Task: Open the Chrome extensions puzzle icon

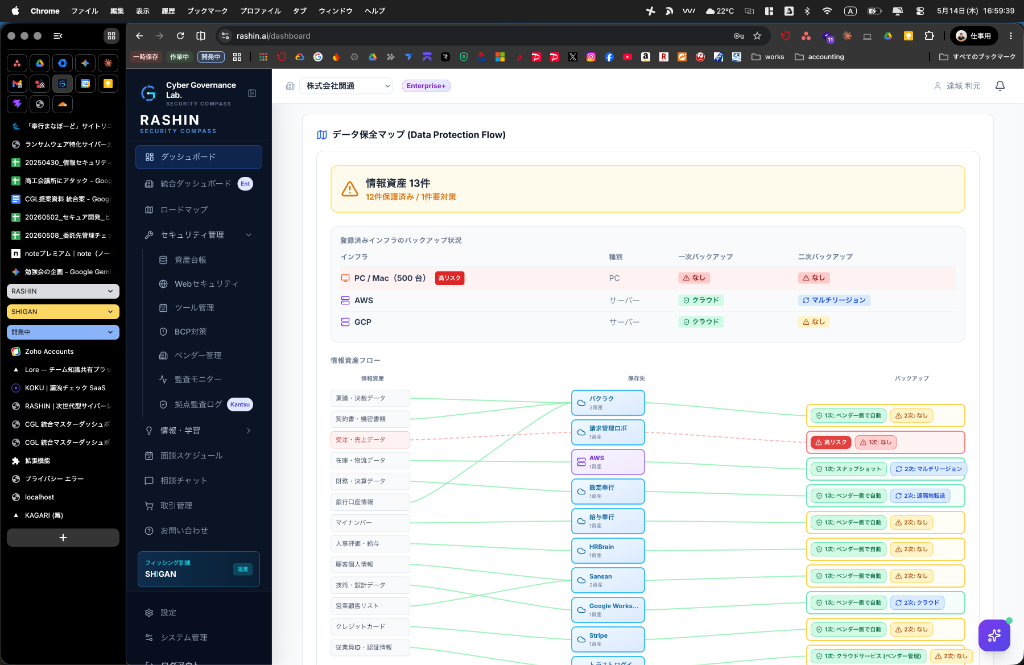Action: point(929,36)
